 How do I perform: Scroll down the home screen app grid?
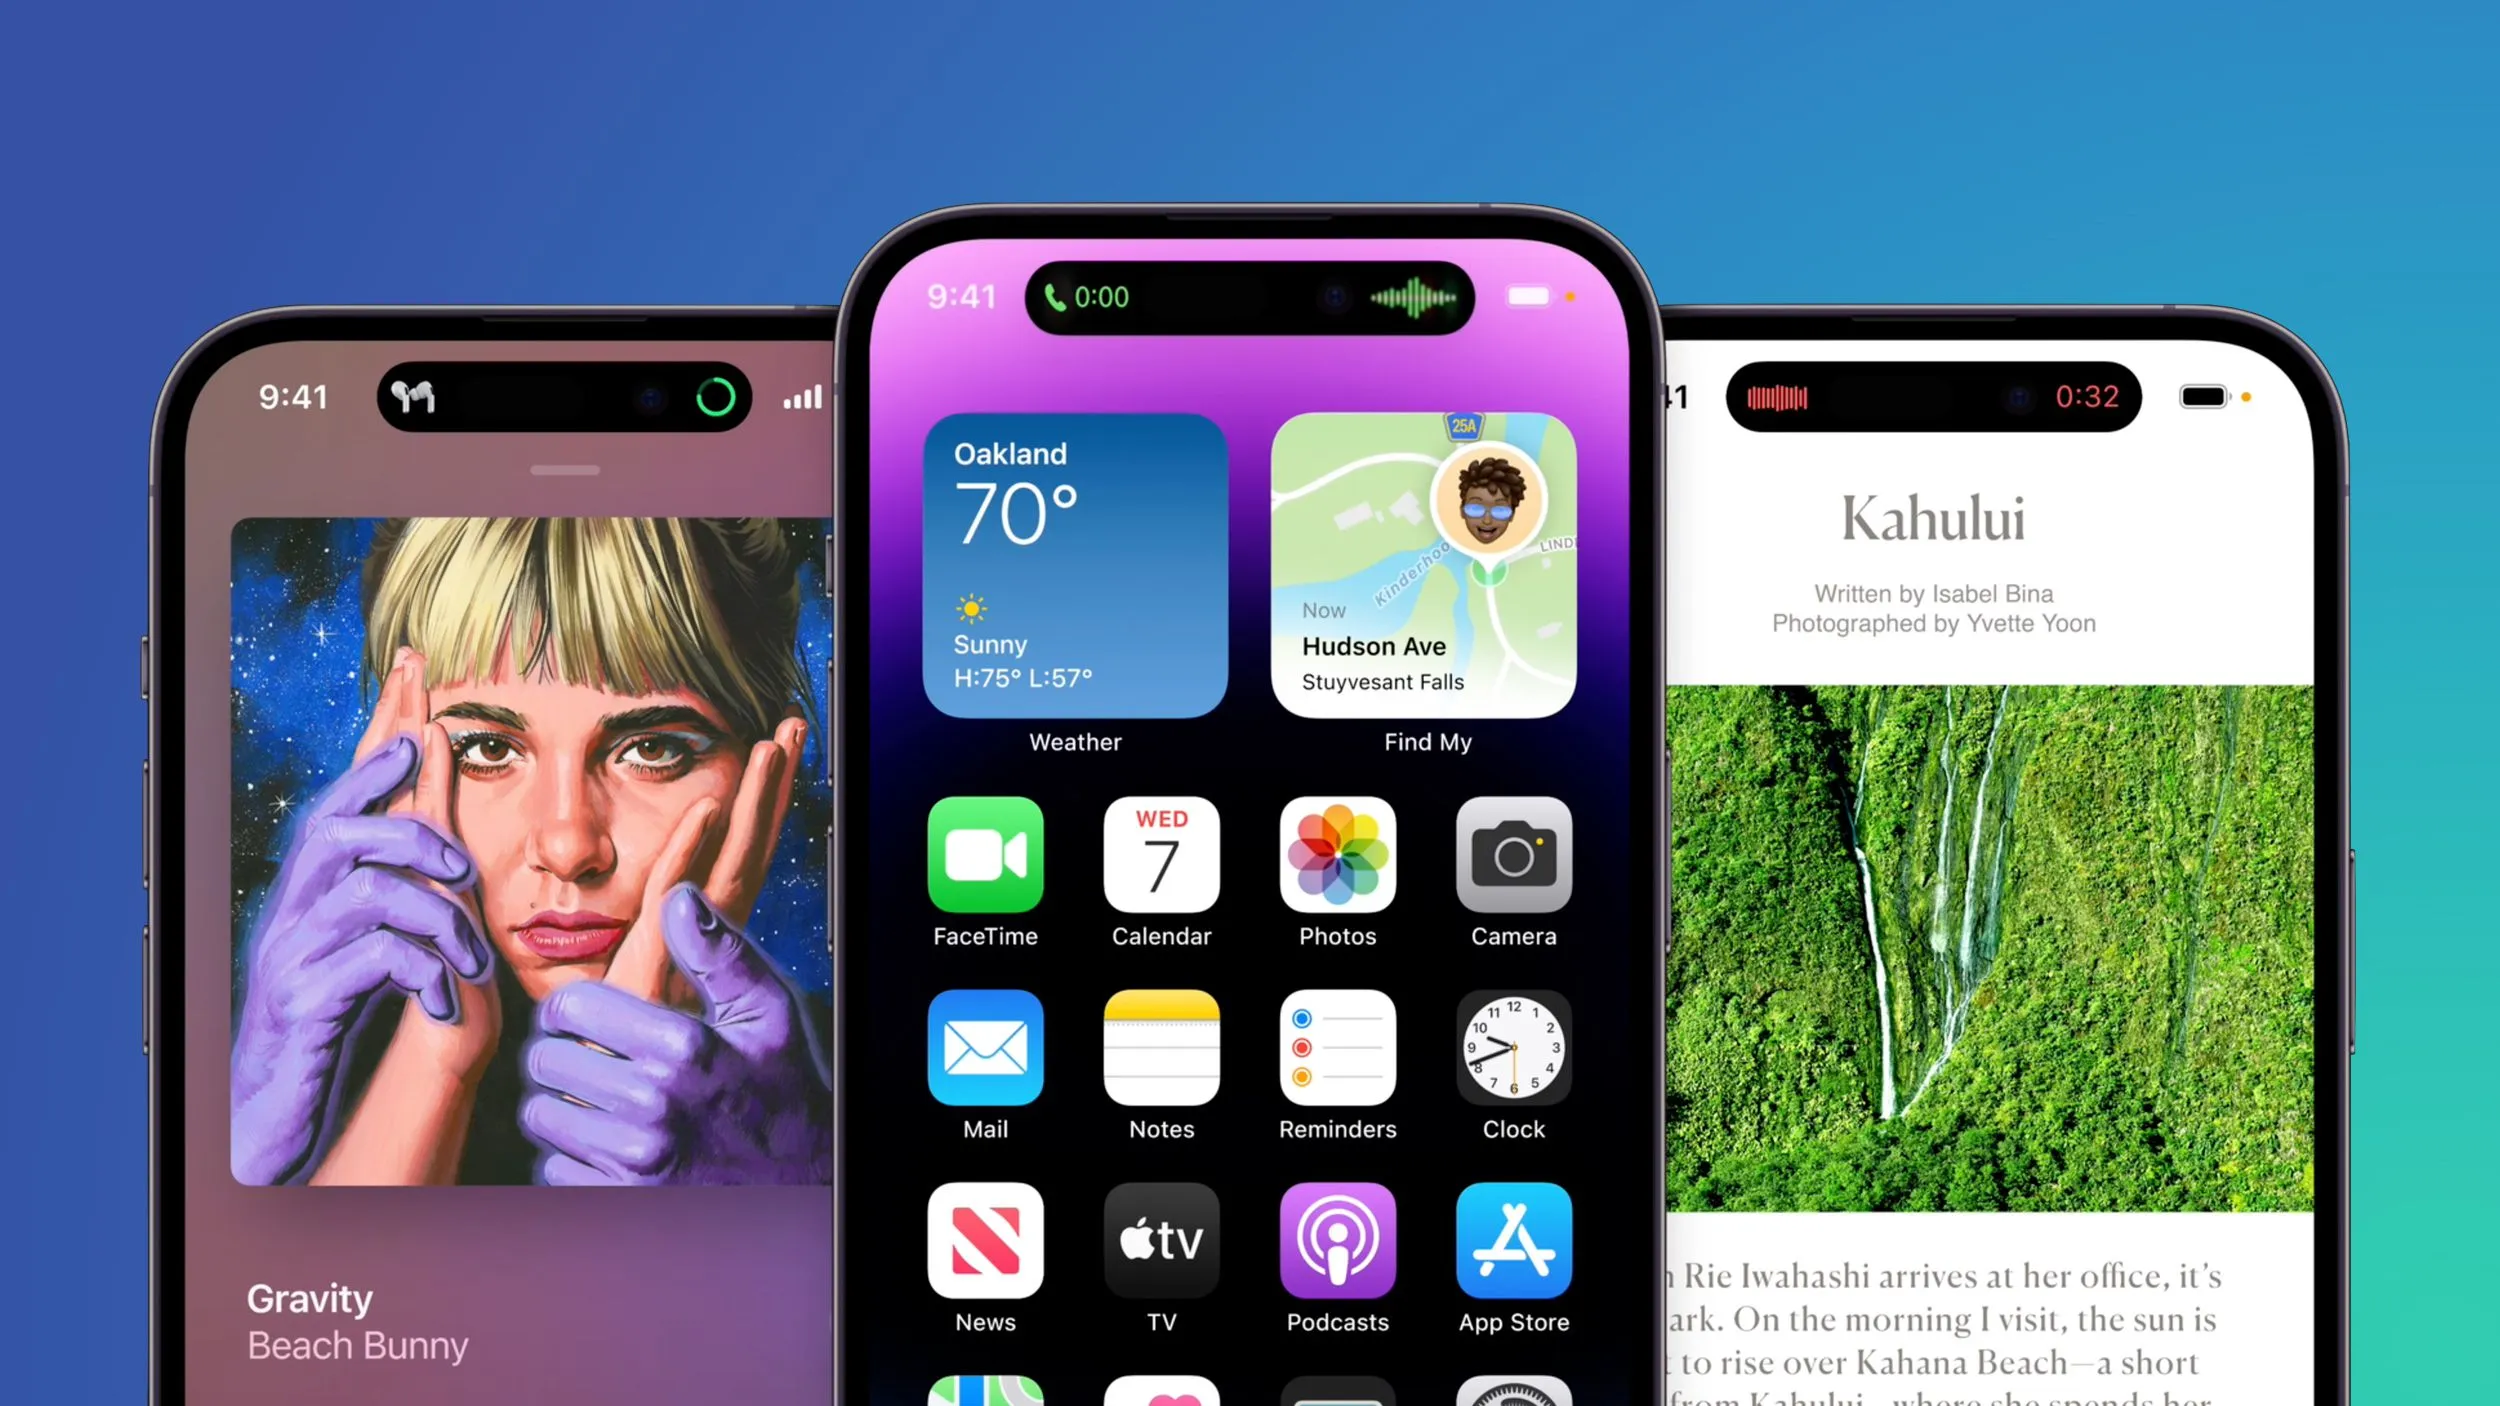click(x=1248, y=1064)
